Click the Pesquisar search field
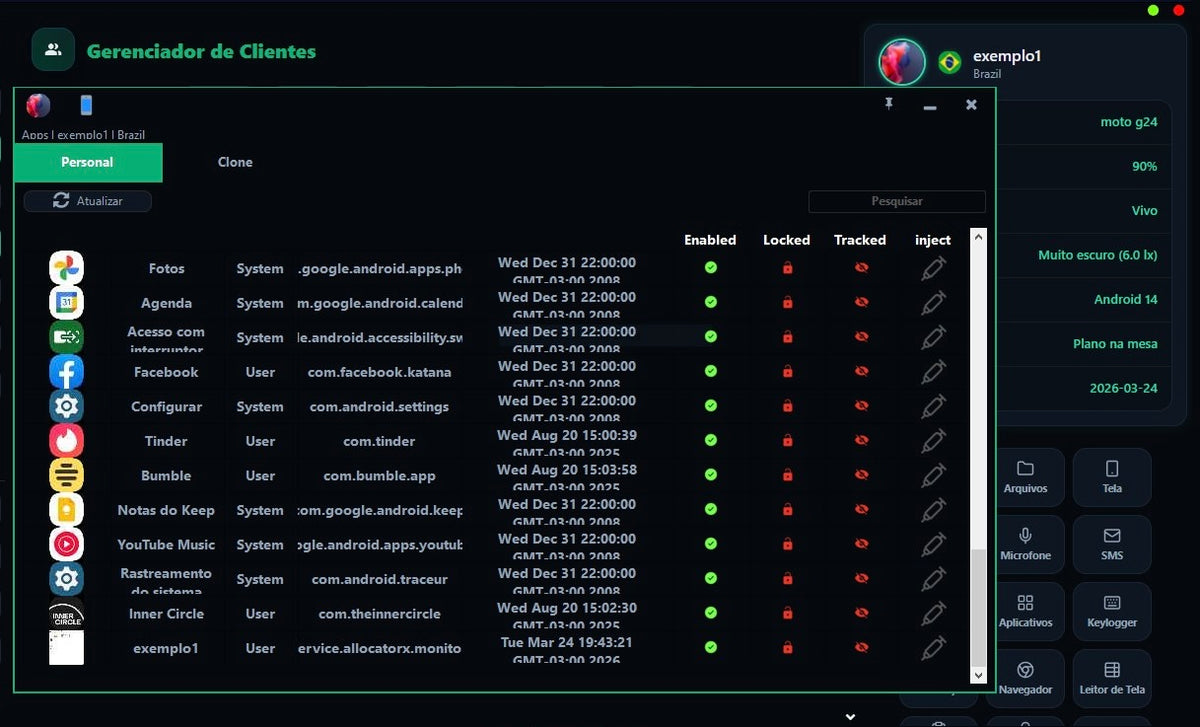 tap(896, 201)
